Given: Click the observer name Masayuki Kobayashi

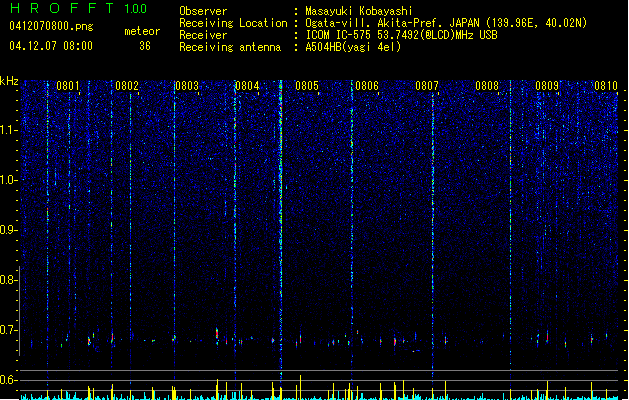Looking at the screenshot, I should 359,11.
